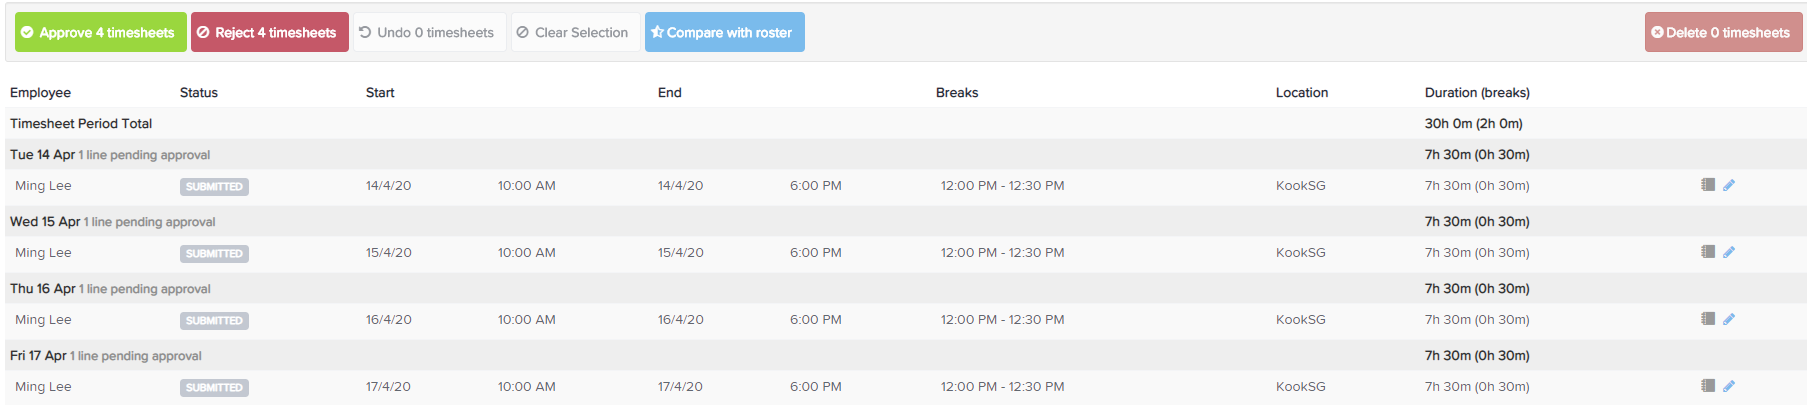Viewport: 1807px width, 405px height.
Task: Click SUBMITTED status badge for 15/4/20
Action: tap(214, 254)
